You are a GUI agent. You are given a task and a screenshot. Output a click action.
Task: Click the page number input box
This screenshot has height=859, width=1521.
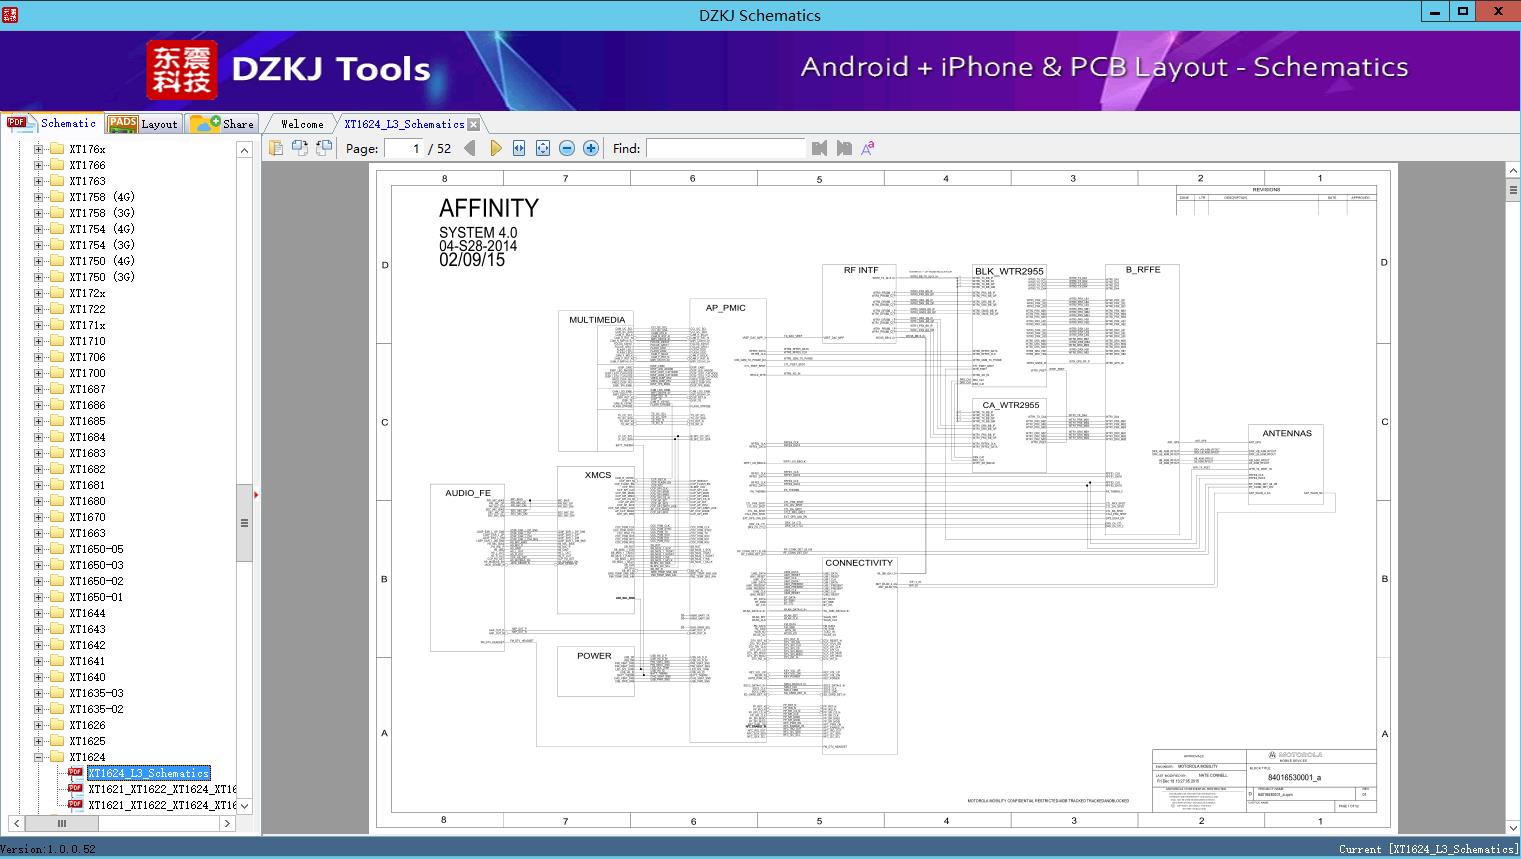[404, 148]
